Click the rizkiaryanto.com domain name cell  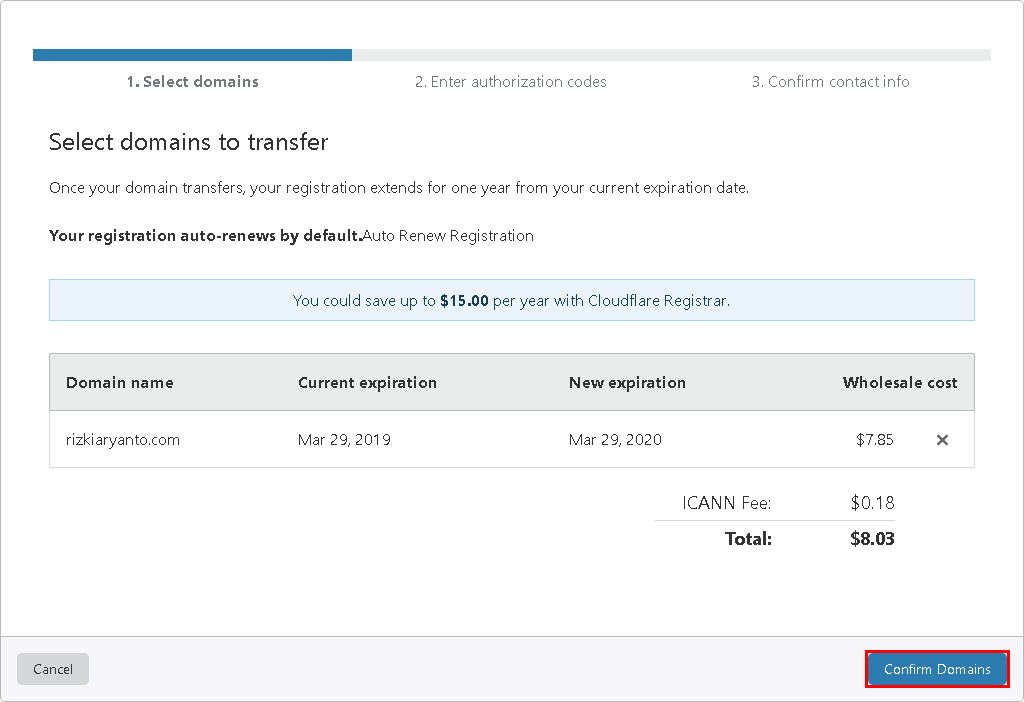123,439
